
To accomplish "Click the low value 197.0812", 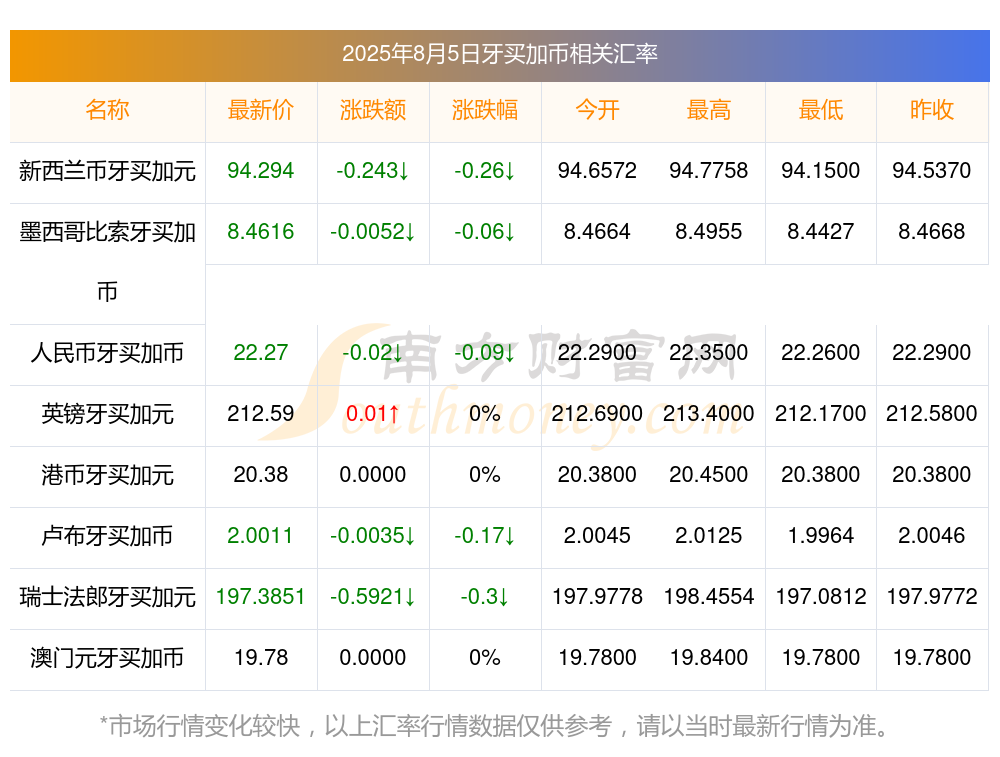I will pyautogui.click(x=821, y=597).
